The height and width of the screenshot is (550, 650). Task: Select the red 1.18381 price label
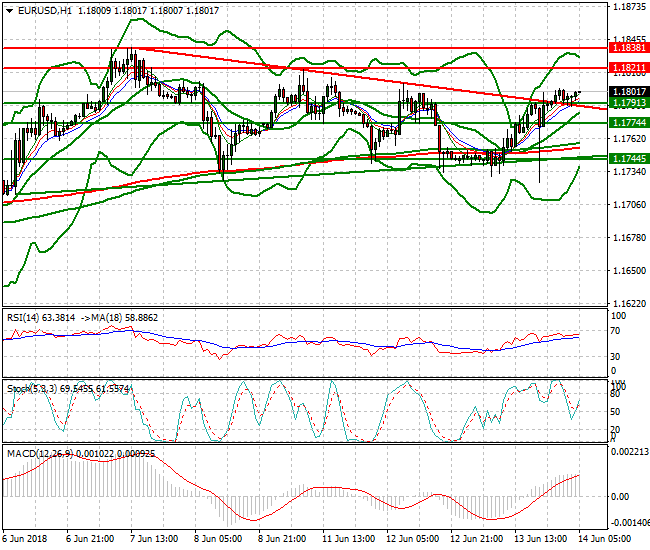629,48
